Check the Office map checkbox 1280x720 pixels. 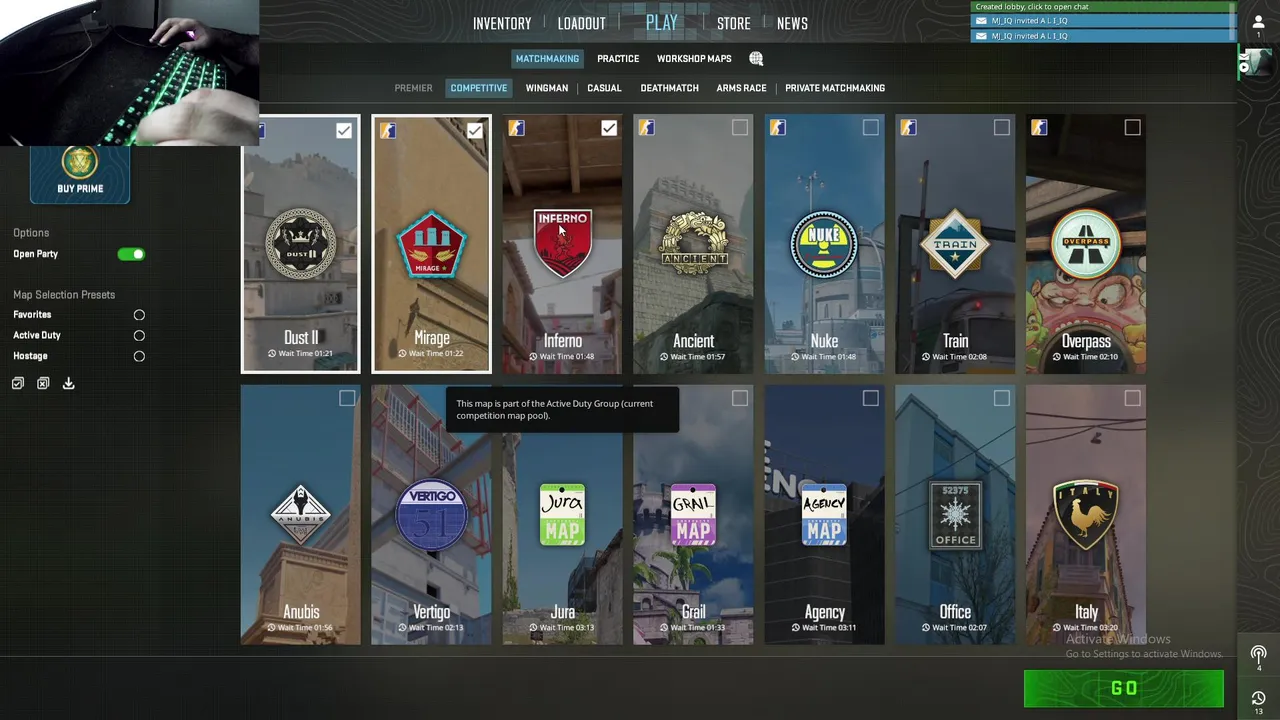click(x=1002, y=399)
